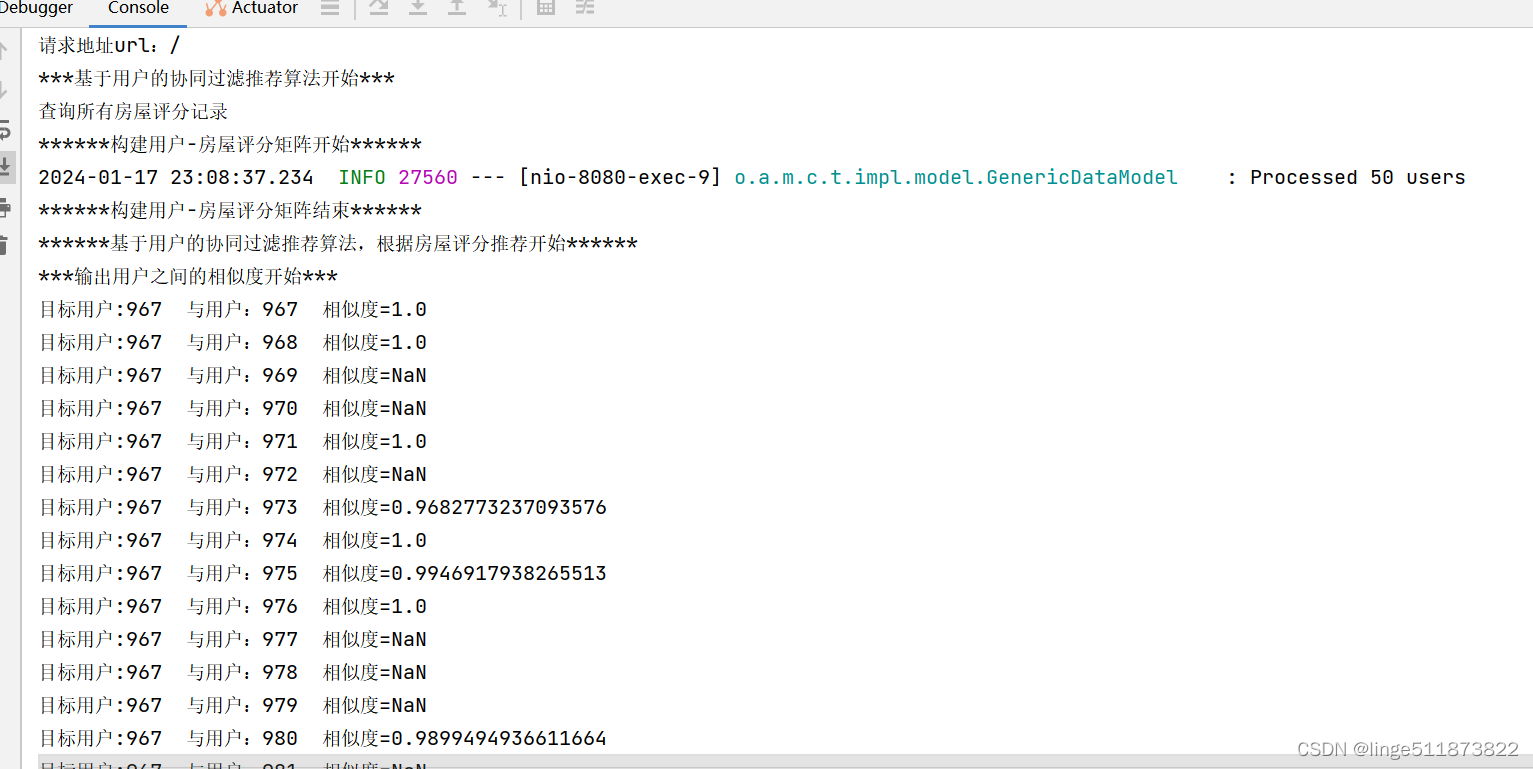1533x769 pixels.
Task: Click the NaN value for user 969
Action: tap(409, 376)
